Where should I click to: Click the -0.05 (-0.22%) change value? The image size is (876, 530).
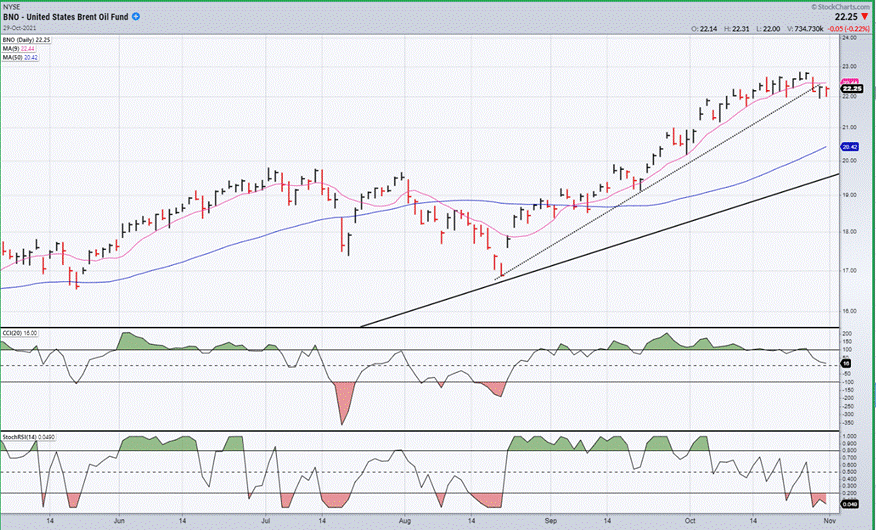[x=848, y=29]
